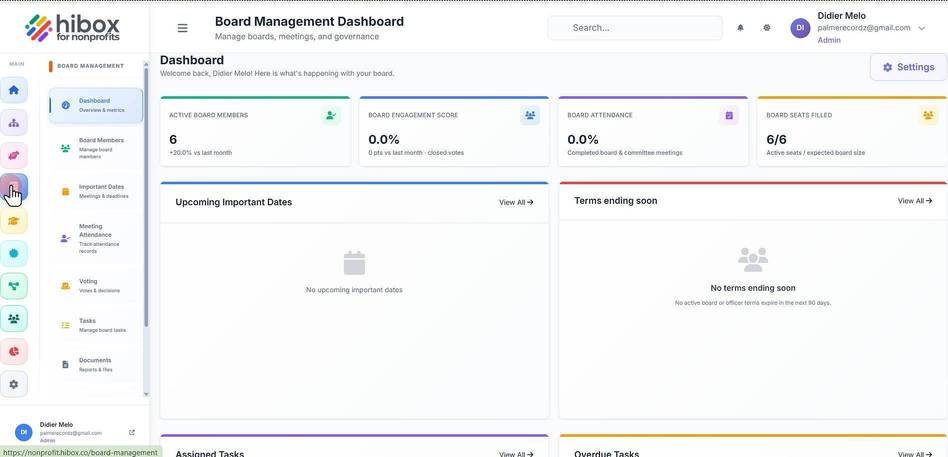Expand the user account dropdown chevron
The height and width of the screenshot is (457, 948).
(x=921, y=28)
